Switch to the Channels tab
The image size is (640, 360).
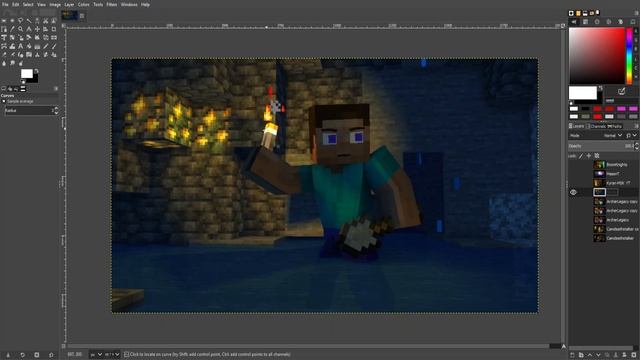598,126
